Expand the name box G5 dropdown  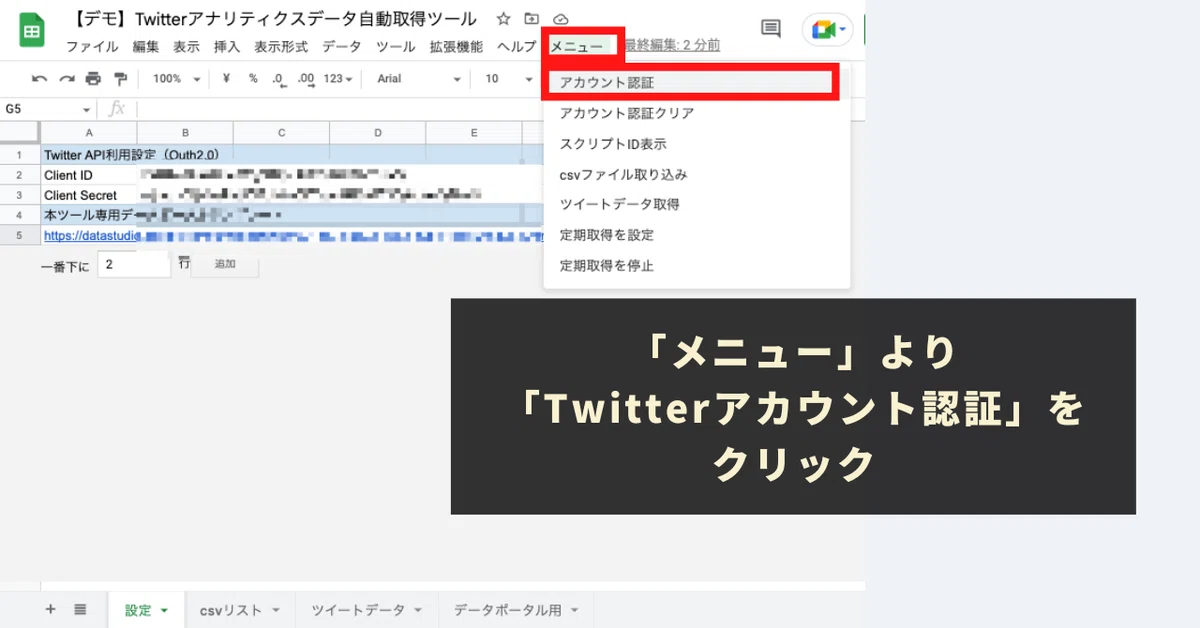(x=86, y=109)
